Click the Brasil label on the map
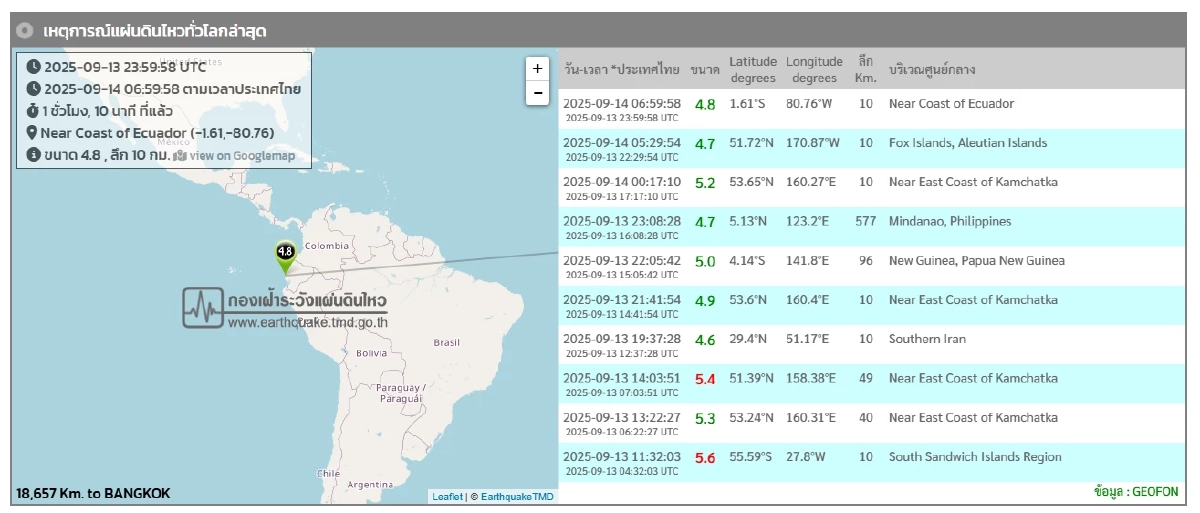Viewport: 1200px width, 513px height. click(447, 343)
